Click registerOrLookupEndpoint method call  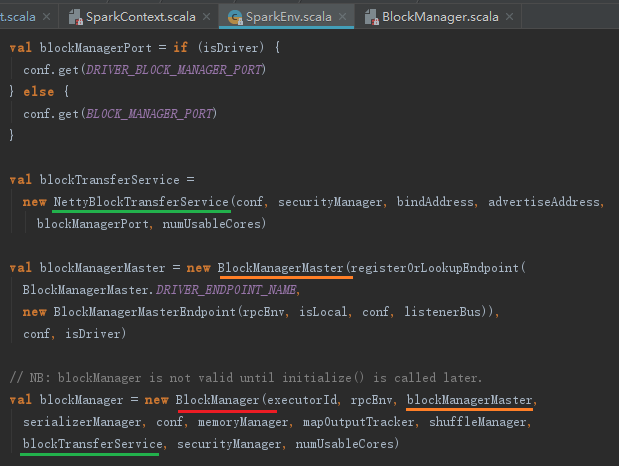click(435, 268)
